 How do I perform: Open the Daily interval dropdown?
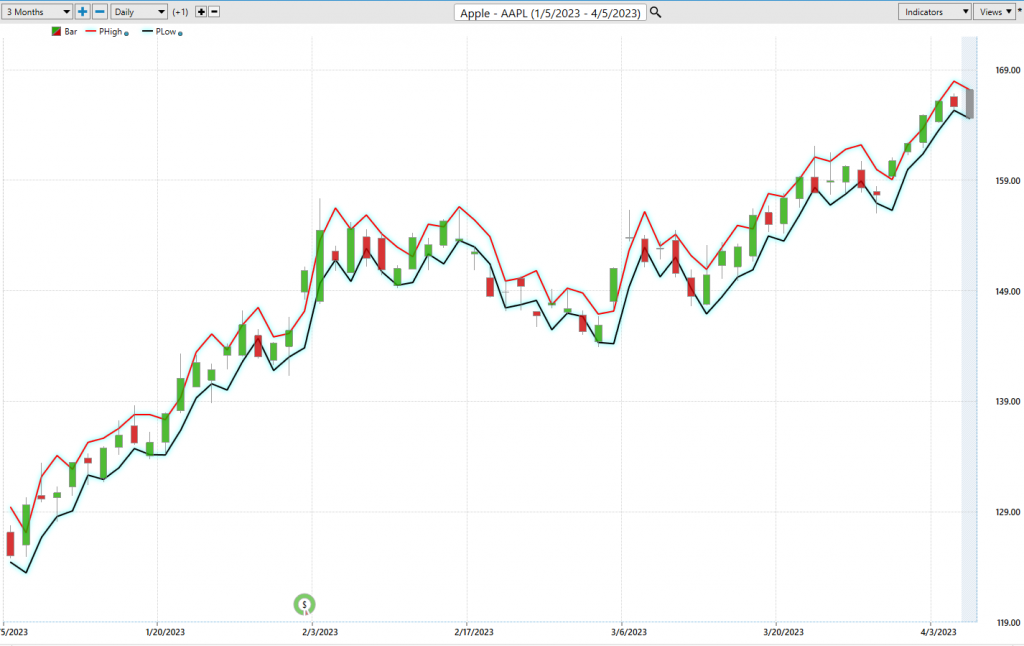tap(138, 12)
